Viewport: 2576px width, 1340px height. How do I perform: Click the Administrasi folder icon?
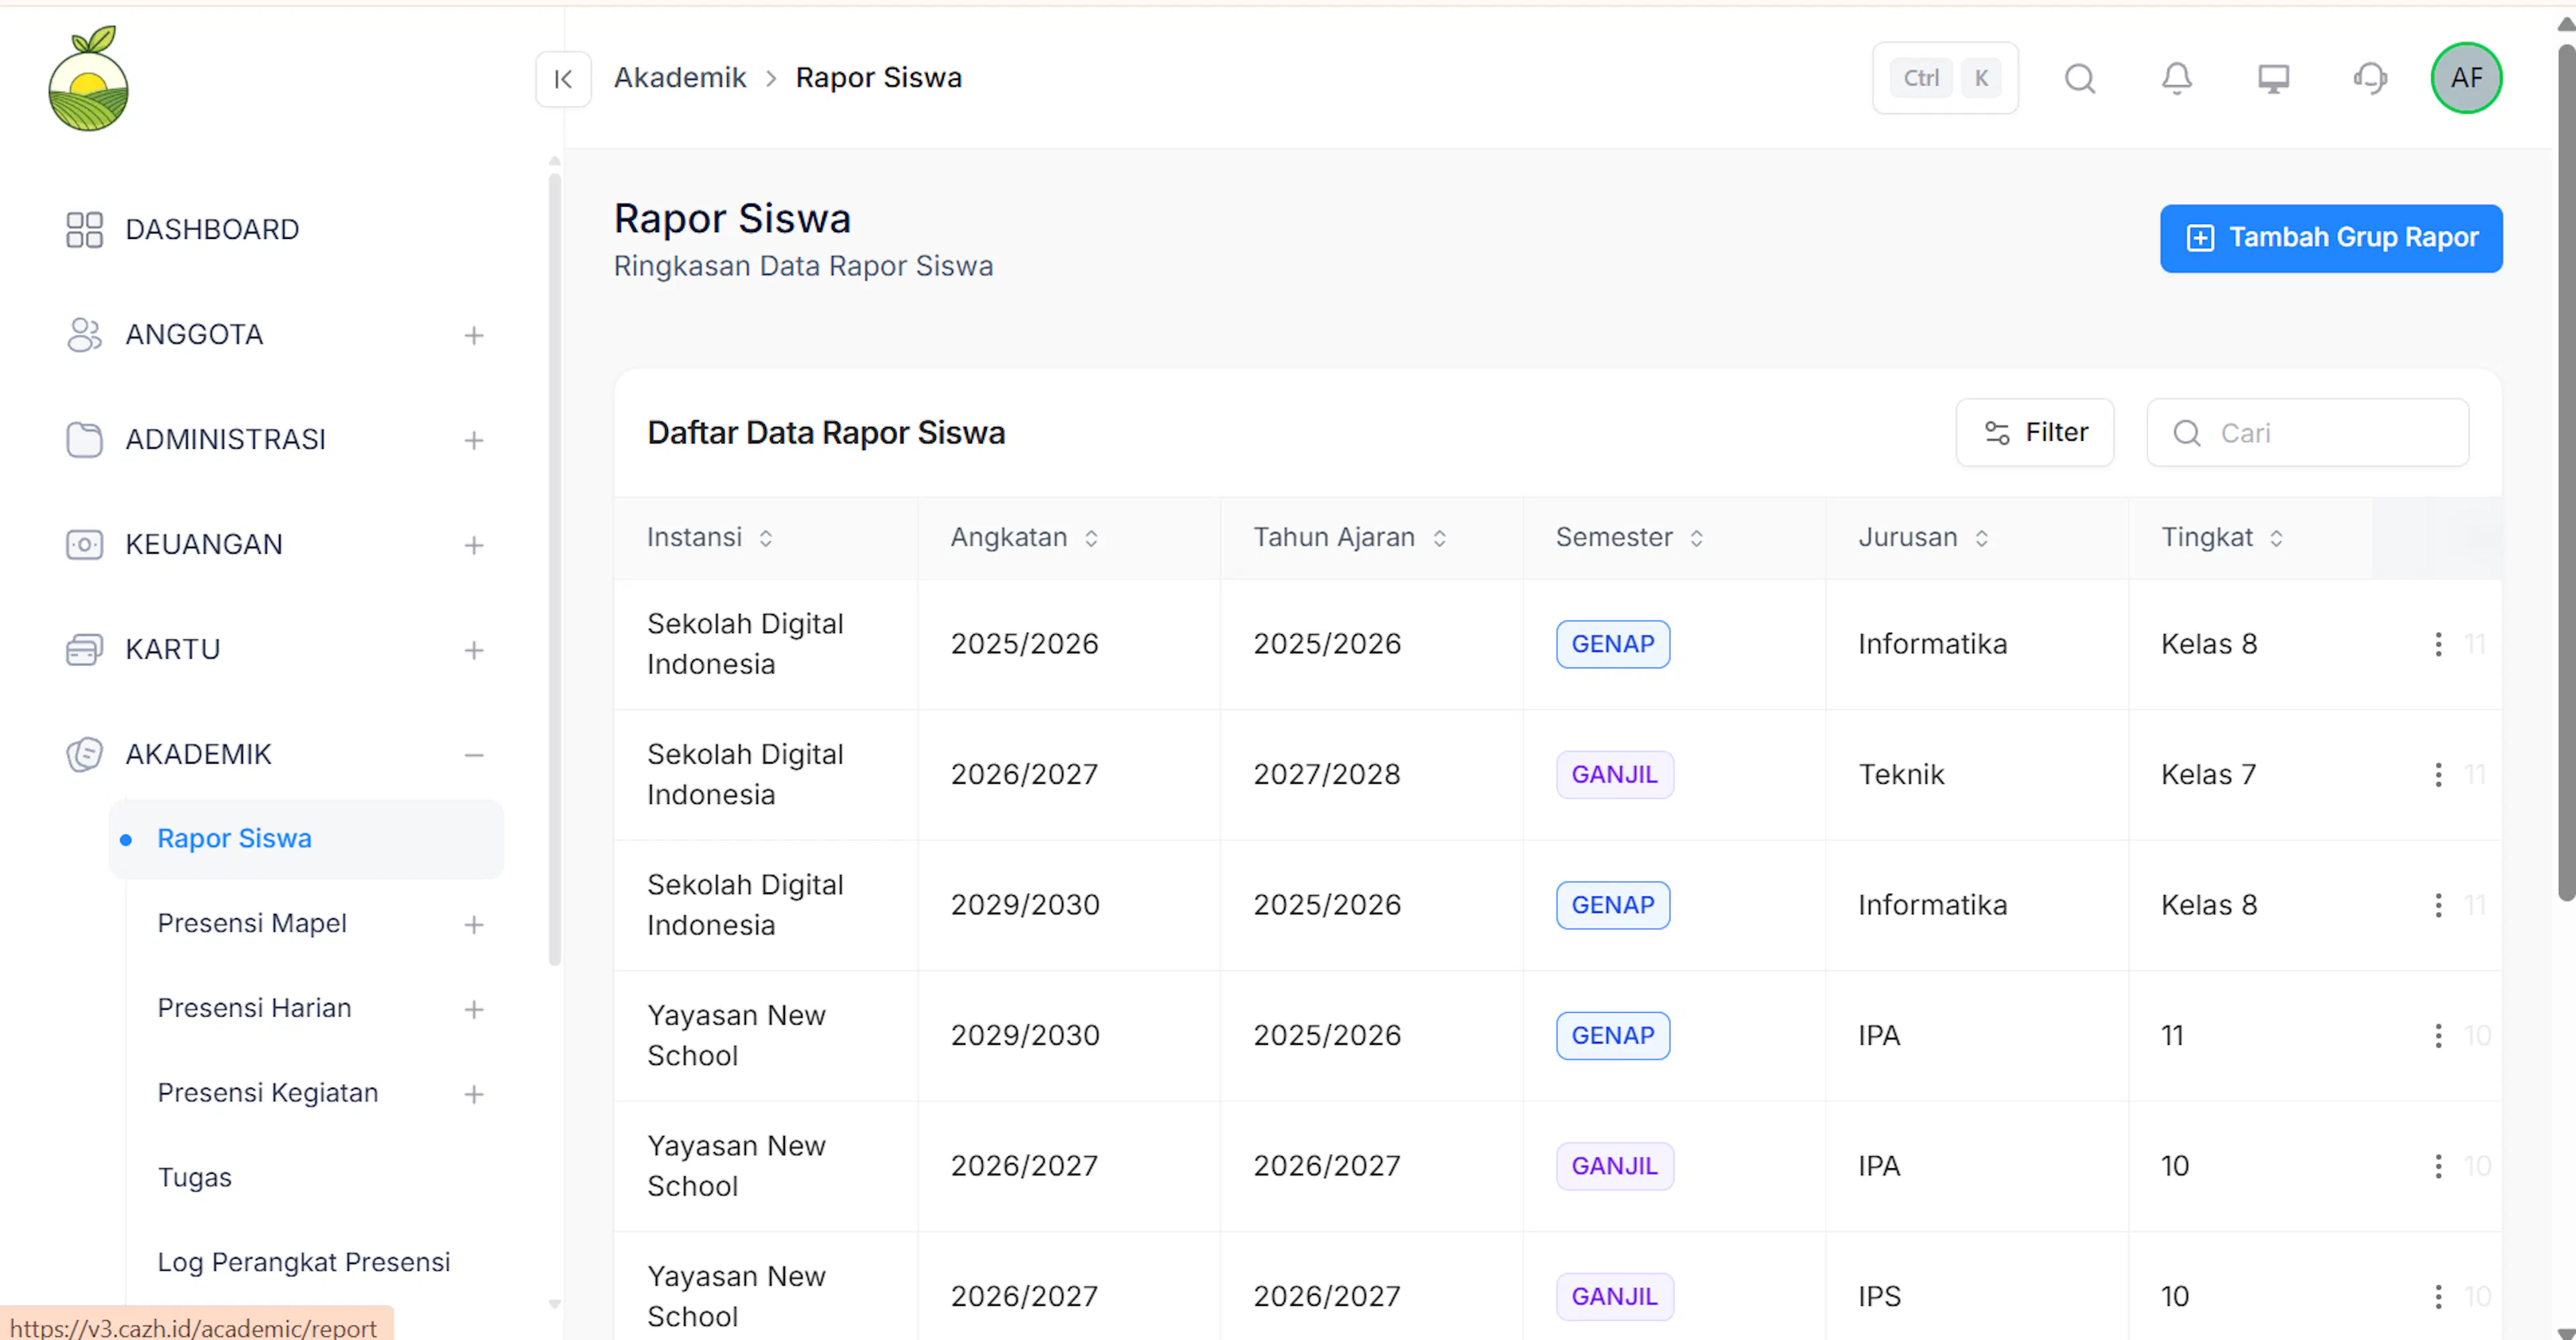pos(85,439)
